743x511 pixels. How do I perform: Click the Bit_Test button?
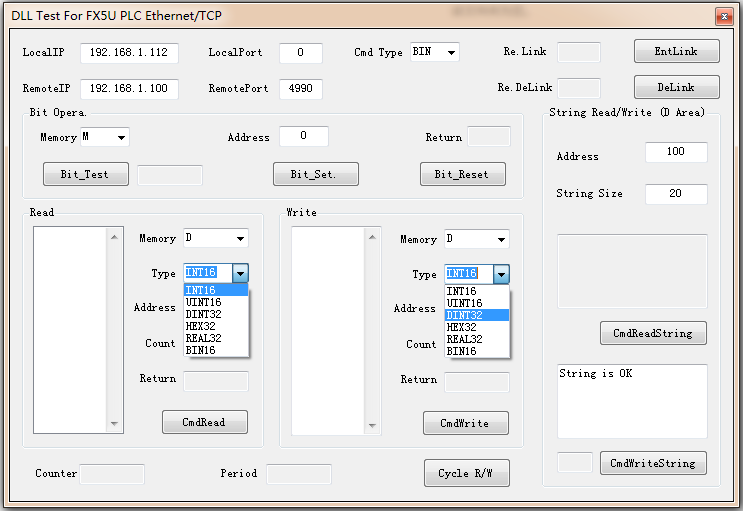click(85, 174)
